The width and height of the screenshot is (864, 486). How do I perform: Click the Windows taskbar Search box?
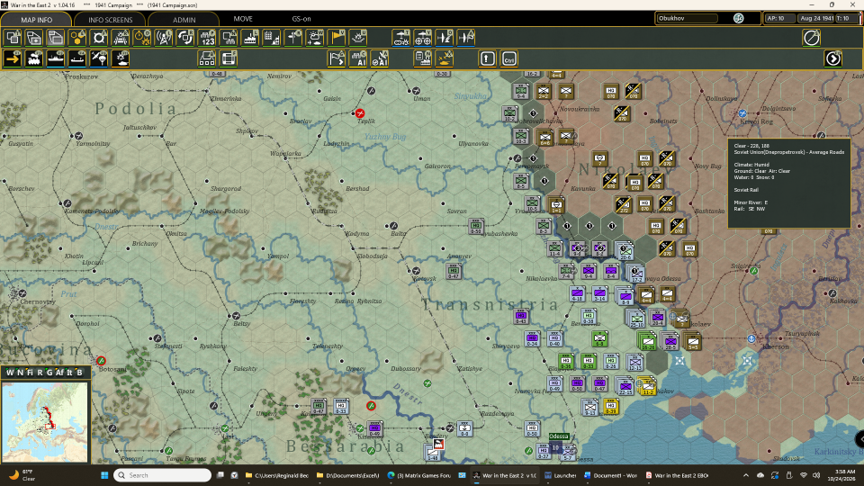163,475
